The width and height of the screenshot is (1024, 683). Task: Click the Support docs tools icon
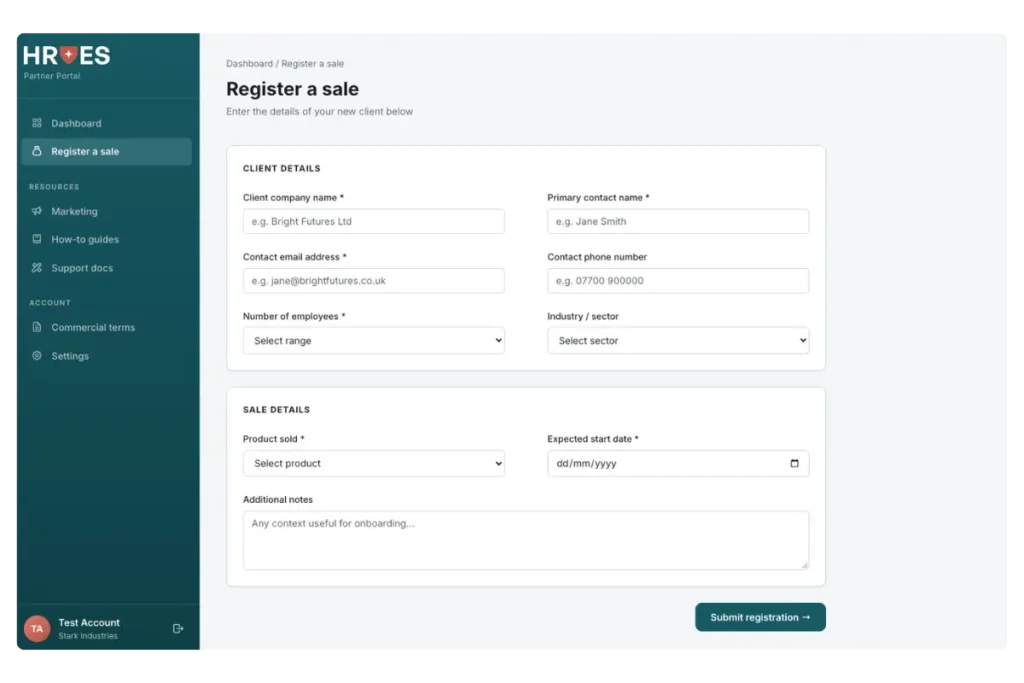click(37, 268)
